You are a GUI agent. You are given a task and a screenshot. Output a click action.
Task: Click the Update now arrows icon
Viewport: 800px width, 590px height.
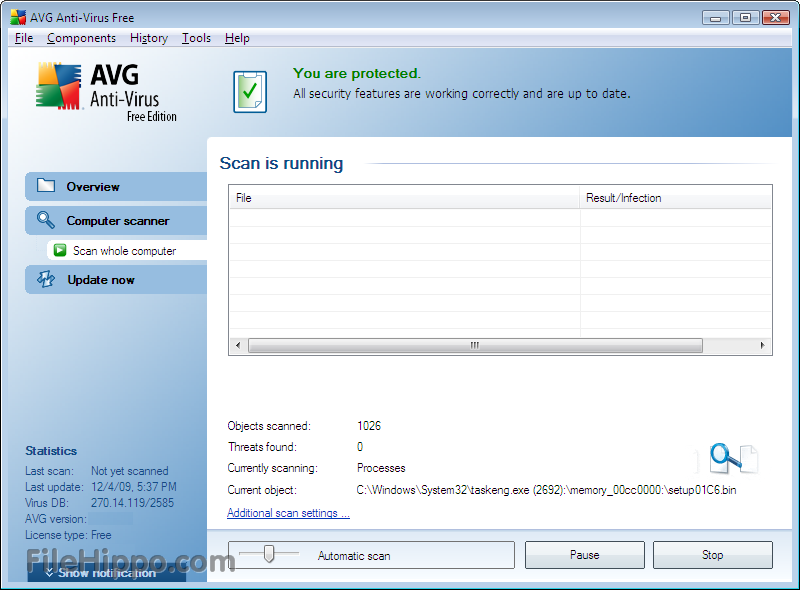point(46,279)
